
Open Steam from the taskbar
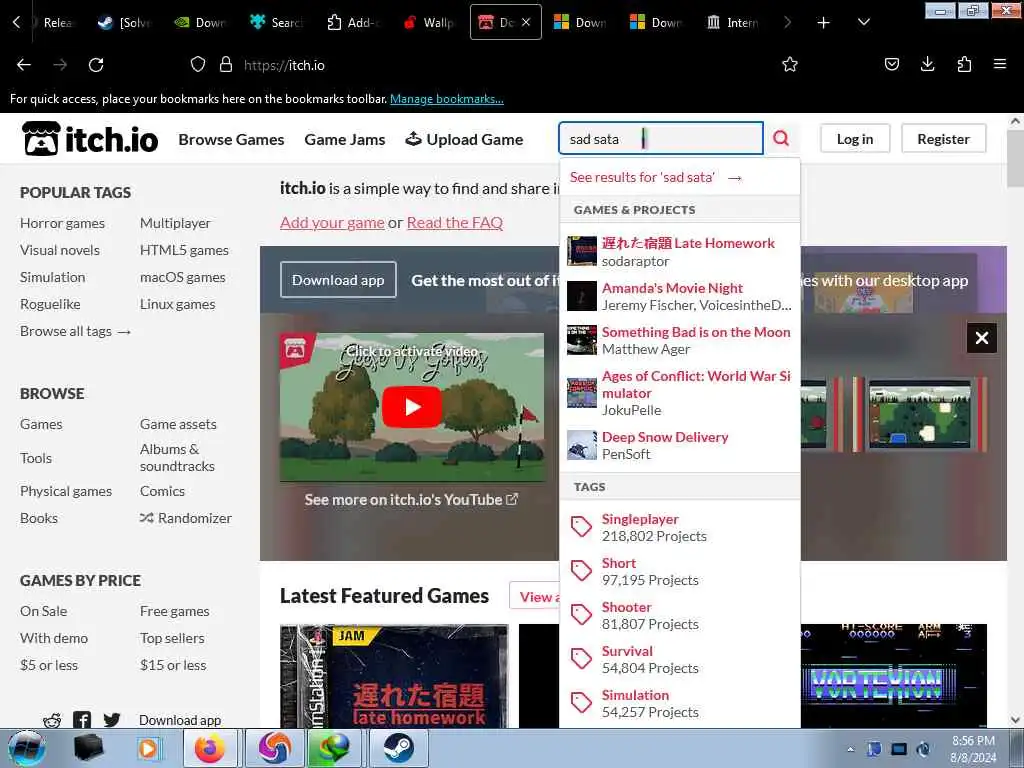398,748
